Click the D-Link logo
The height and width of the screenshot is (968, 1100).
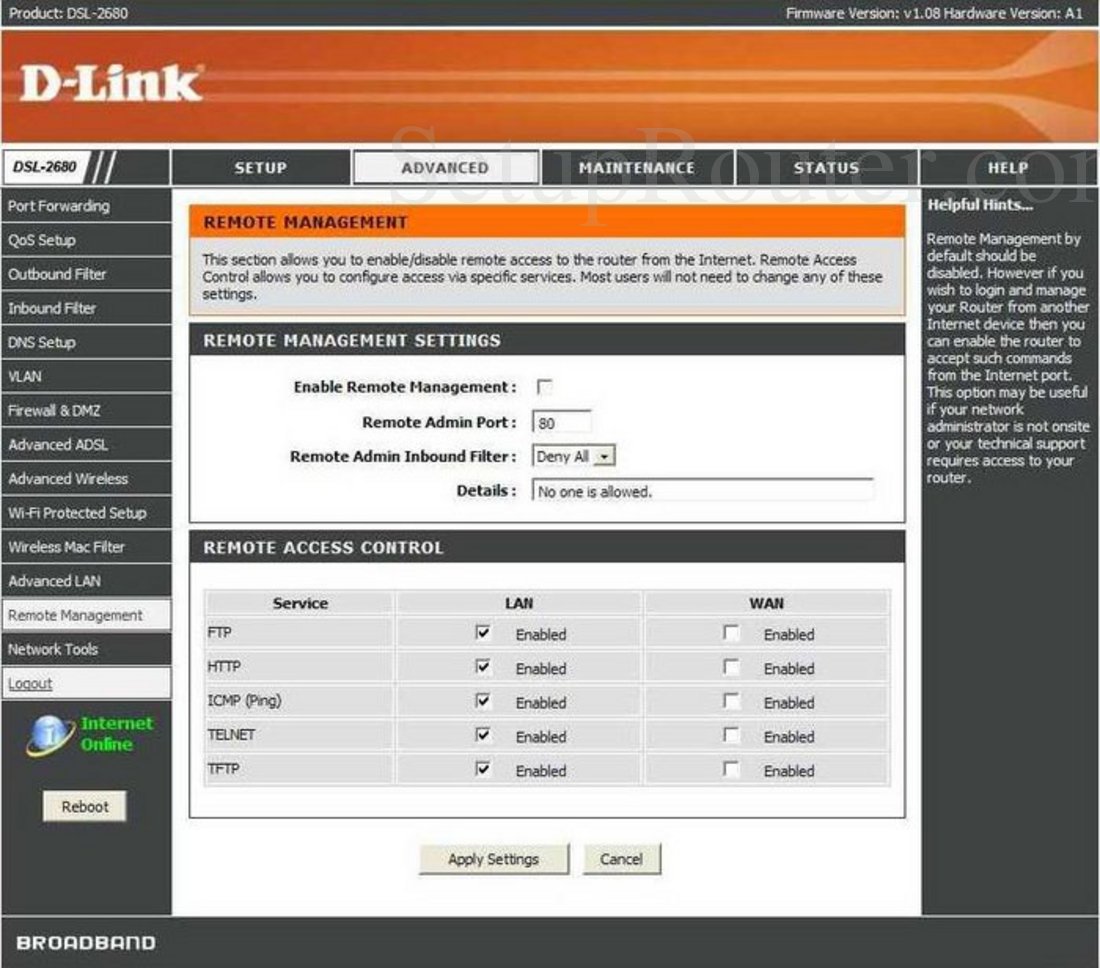[x=111, y=84]
